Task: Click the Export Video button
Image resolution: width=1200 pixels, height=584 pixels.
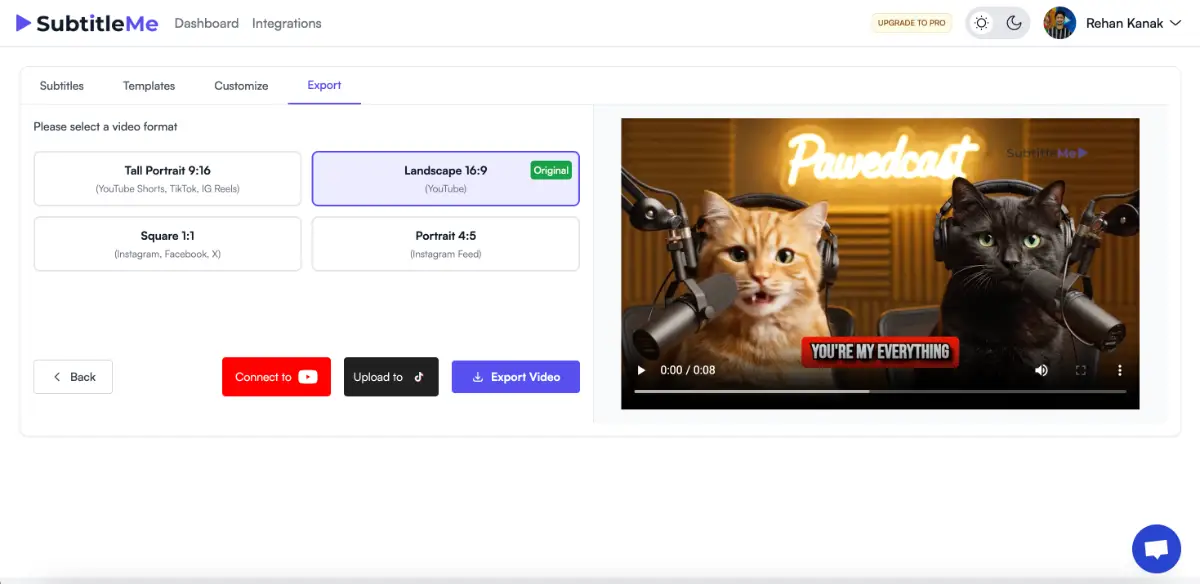Action: pos(515,377)
